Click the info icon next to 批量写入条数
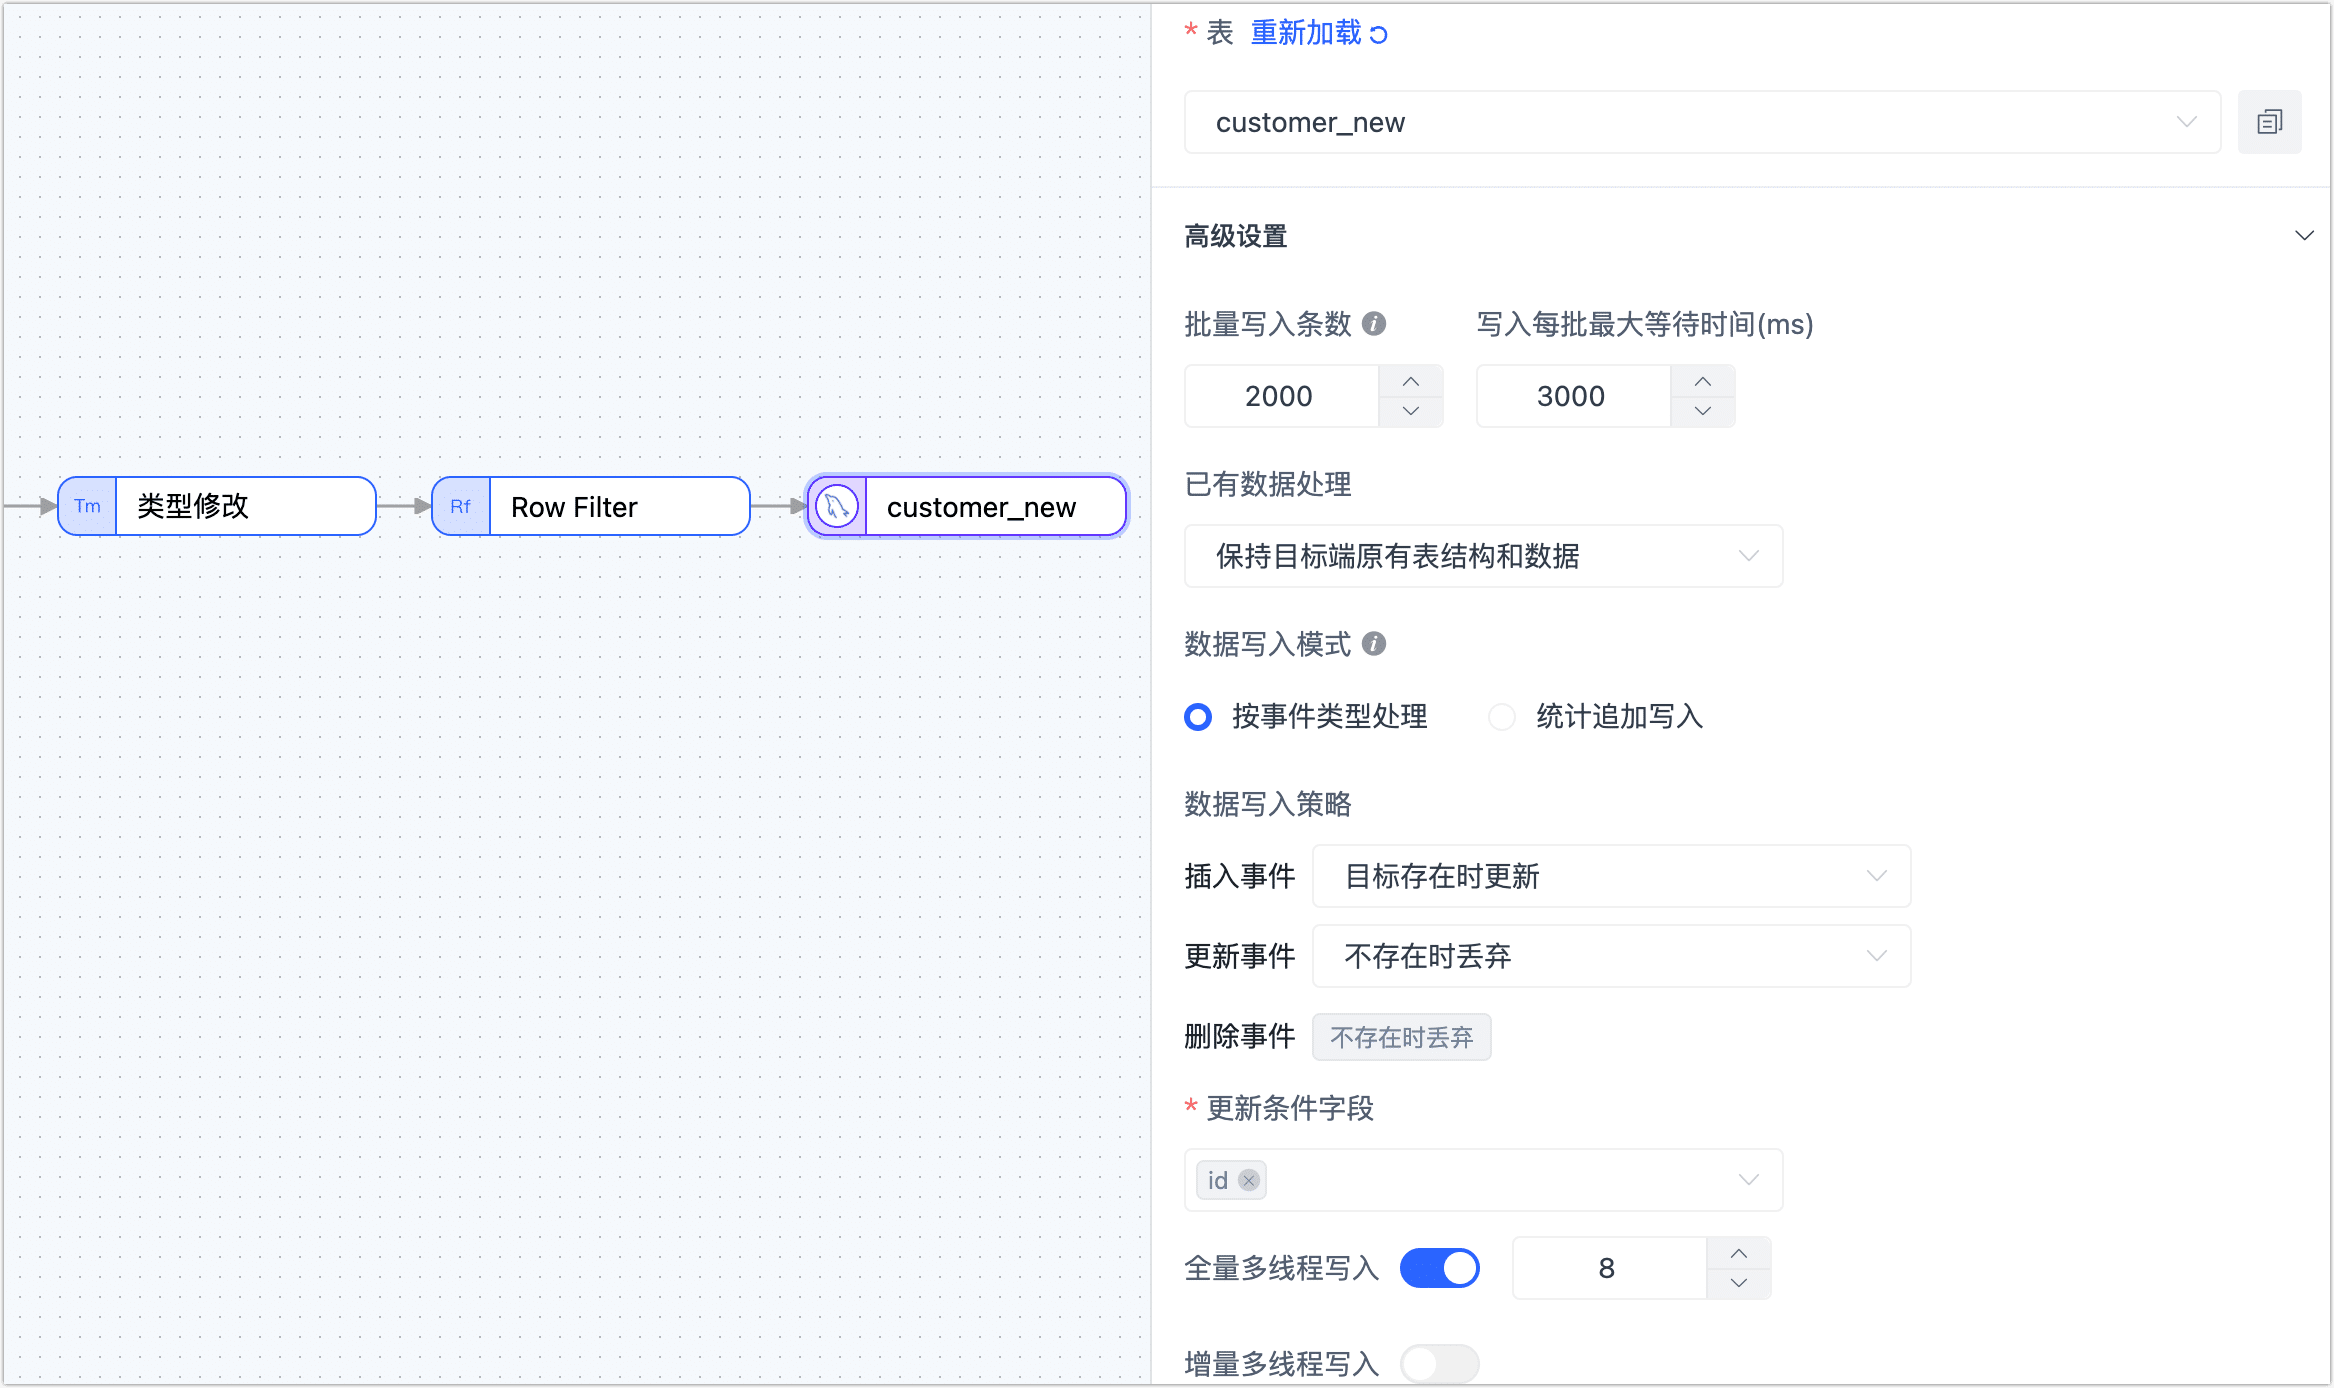 [1374, 324]
